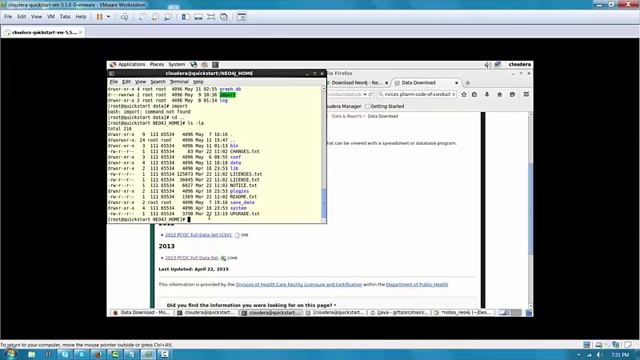Click the Firefox reload button

[371, 94]
